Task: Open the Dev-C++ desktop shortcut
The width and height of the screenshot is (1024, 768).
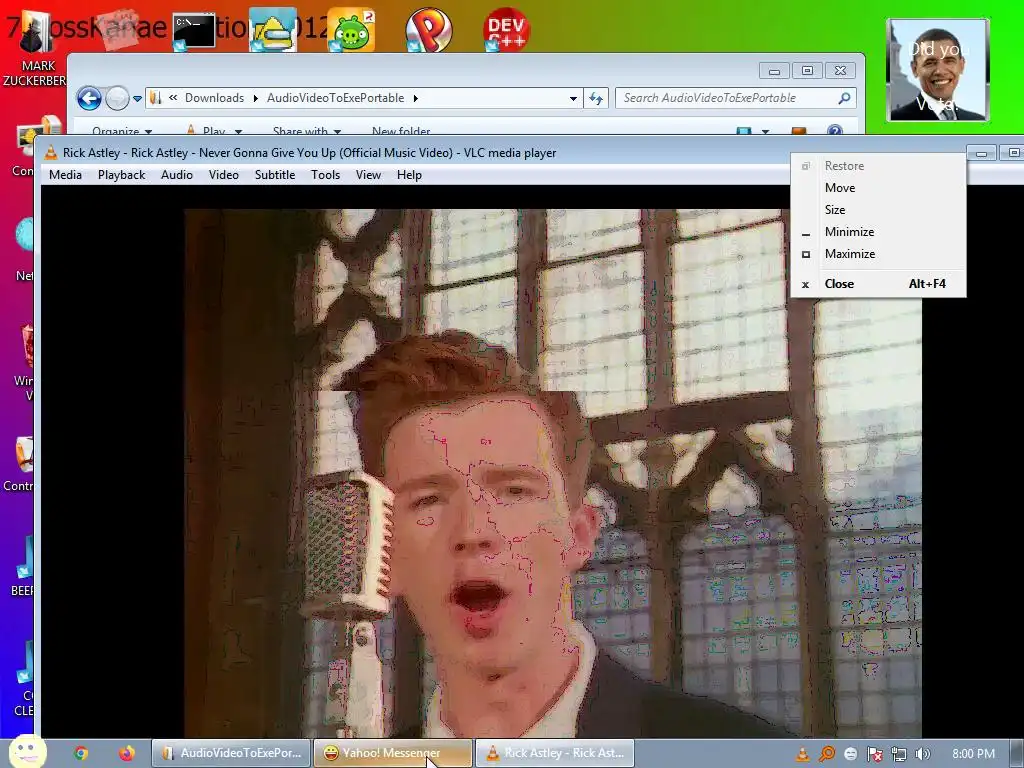Action: pos(506,30)
